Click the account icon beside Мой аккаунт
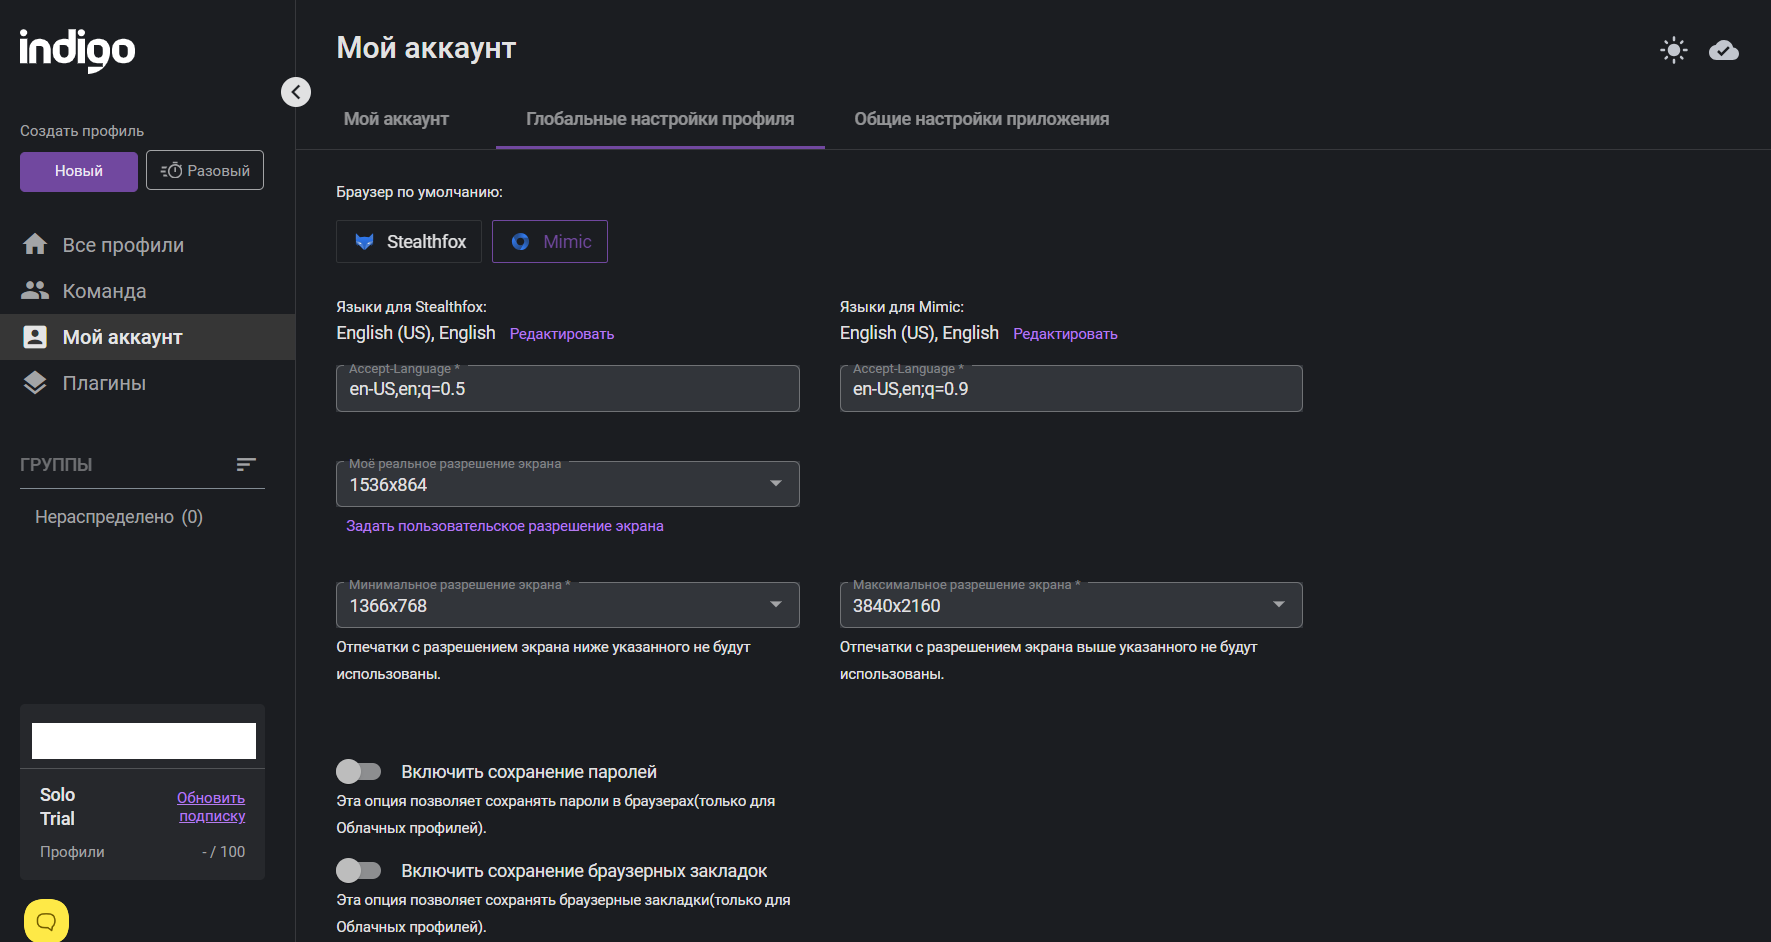Image resolution: width=1771 pixels, height=942 pixels. [x=35, y=337]
